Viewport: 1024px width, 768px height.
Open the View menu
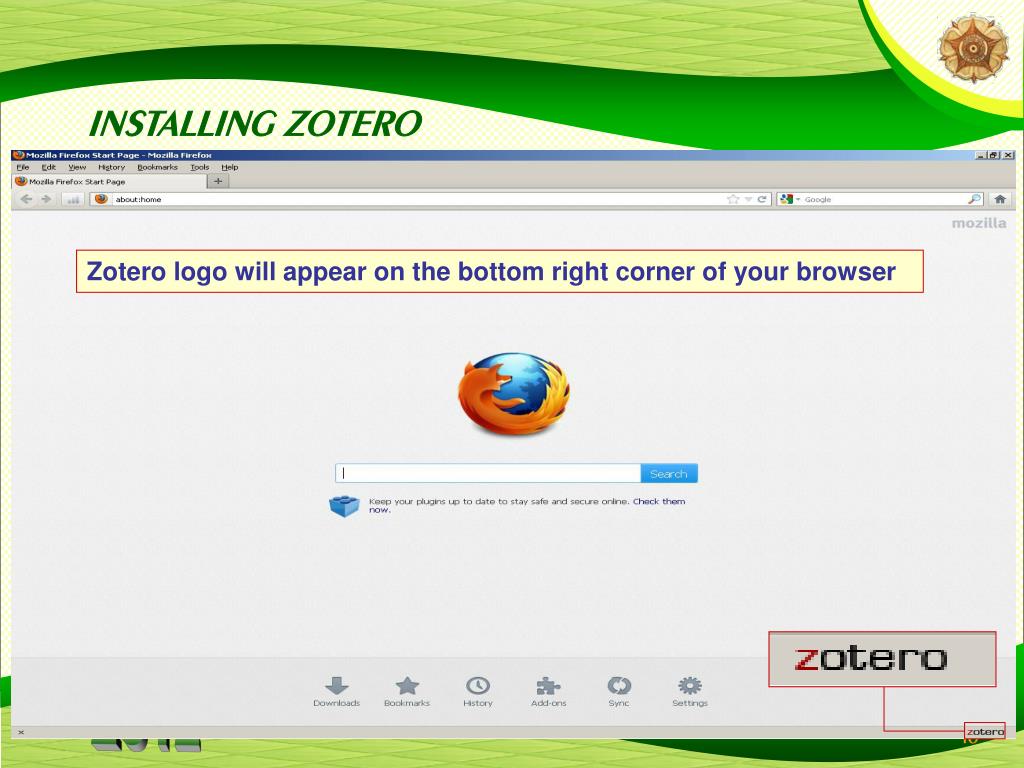click(77, 167)
